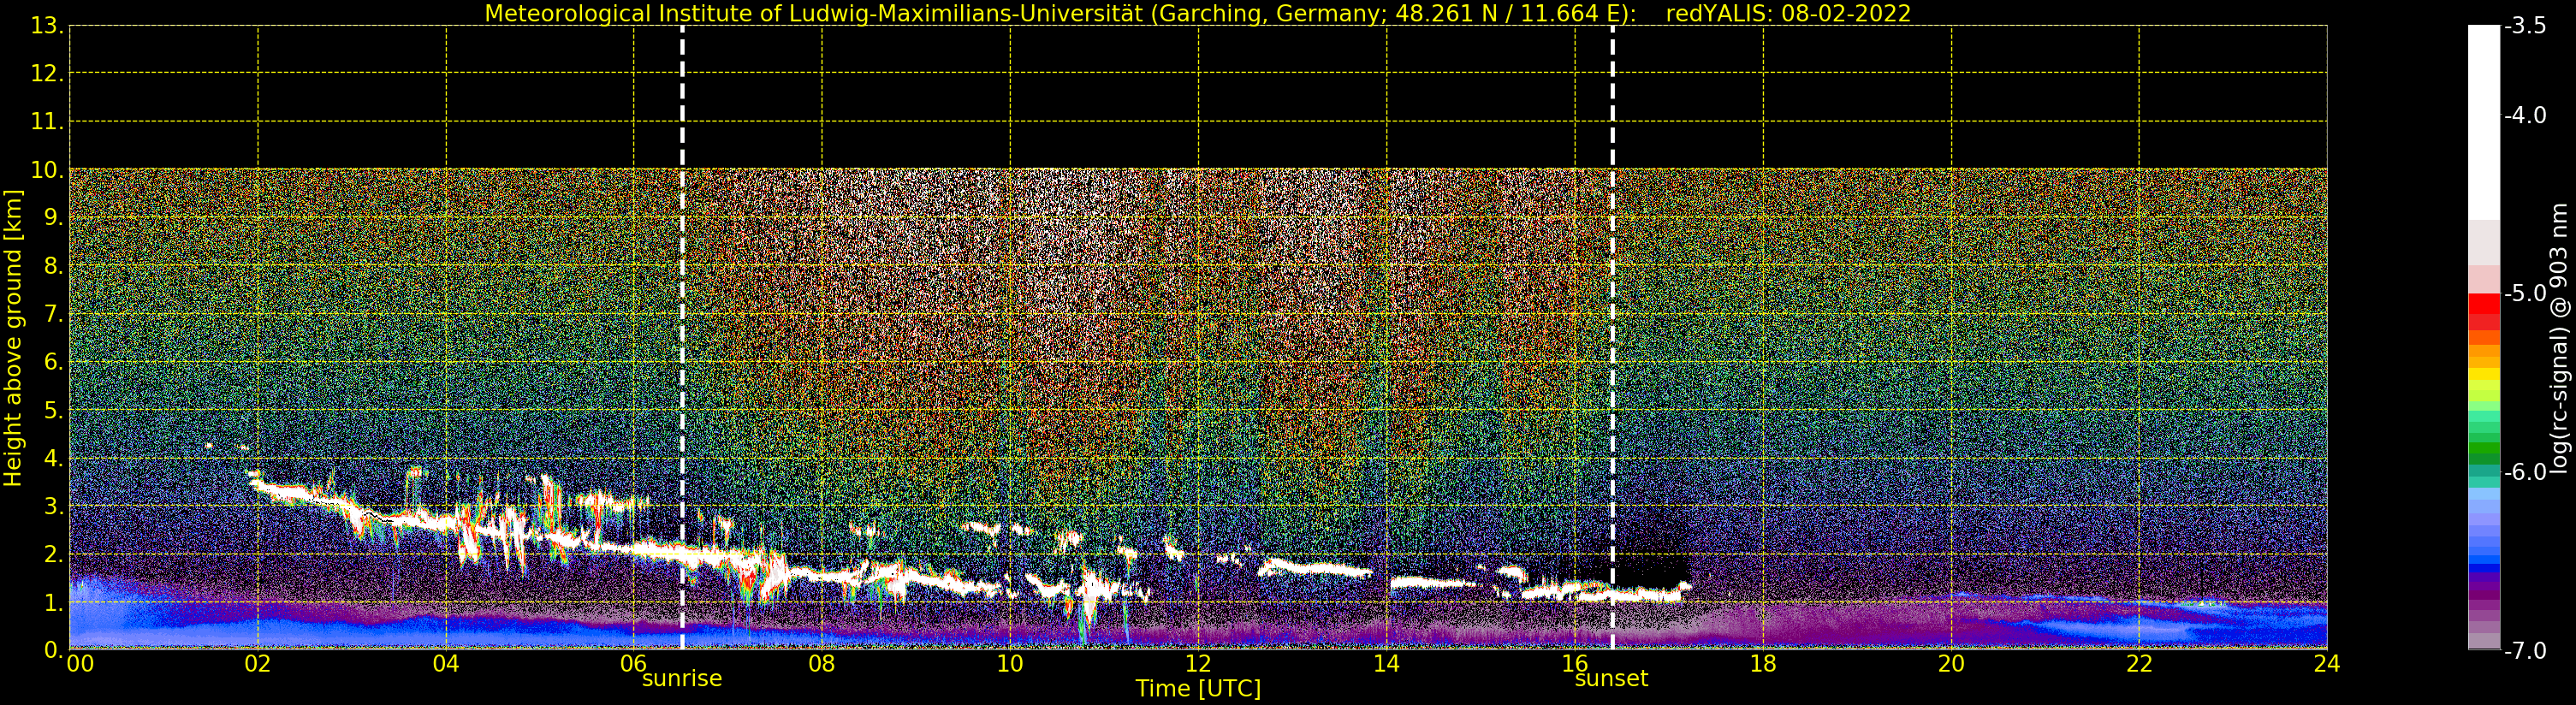Click the height axis tick '2.'
The image size is (2576, 705).
point(53,555)
